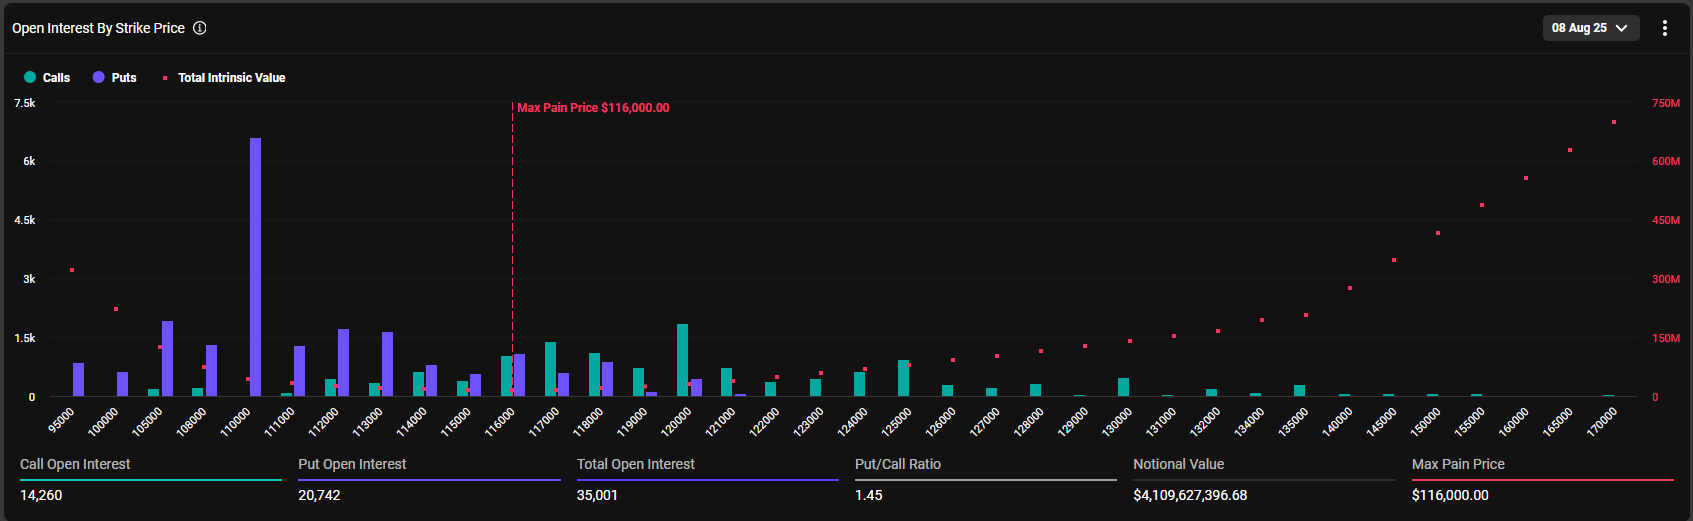The width and height of the screenshot is (1693, 521).
Task: Click the tallest puts bar at 110000
Action: pyautogui.click(x=255, y=266)
